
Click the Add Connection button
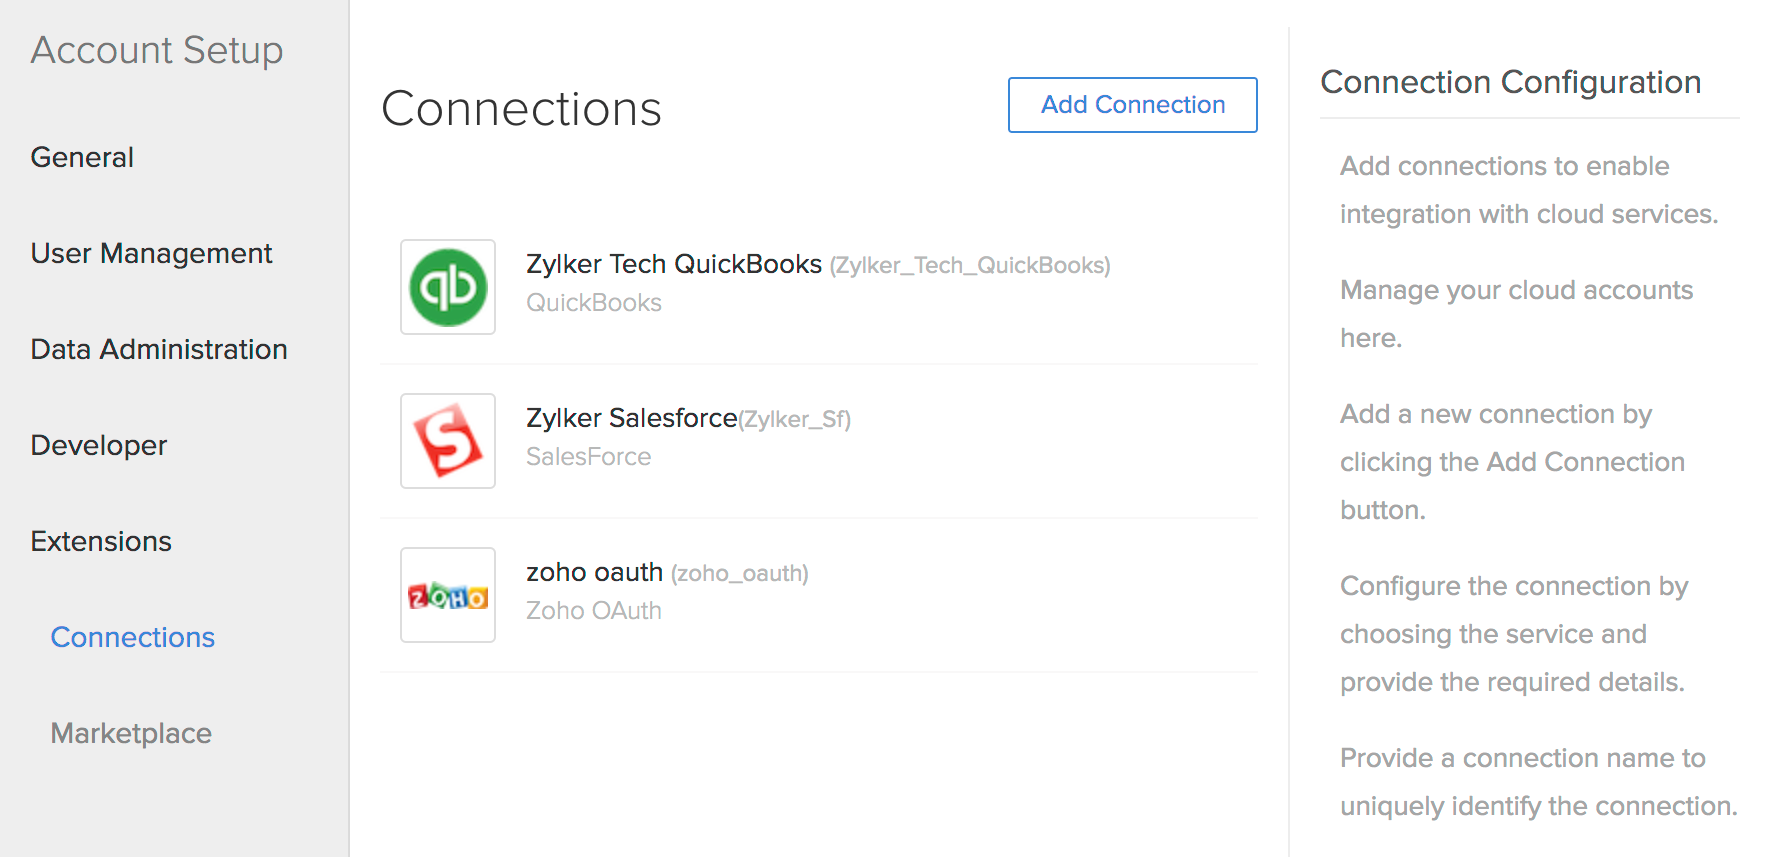pos(1132,104)
